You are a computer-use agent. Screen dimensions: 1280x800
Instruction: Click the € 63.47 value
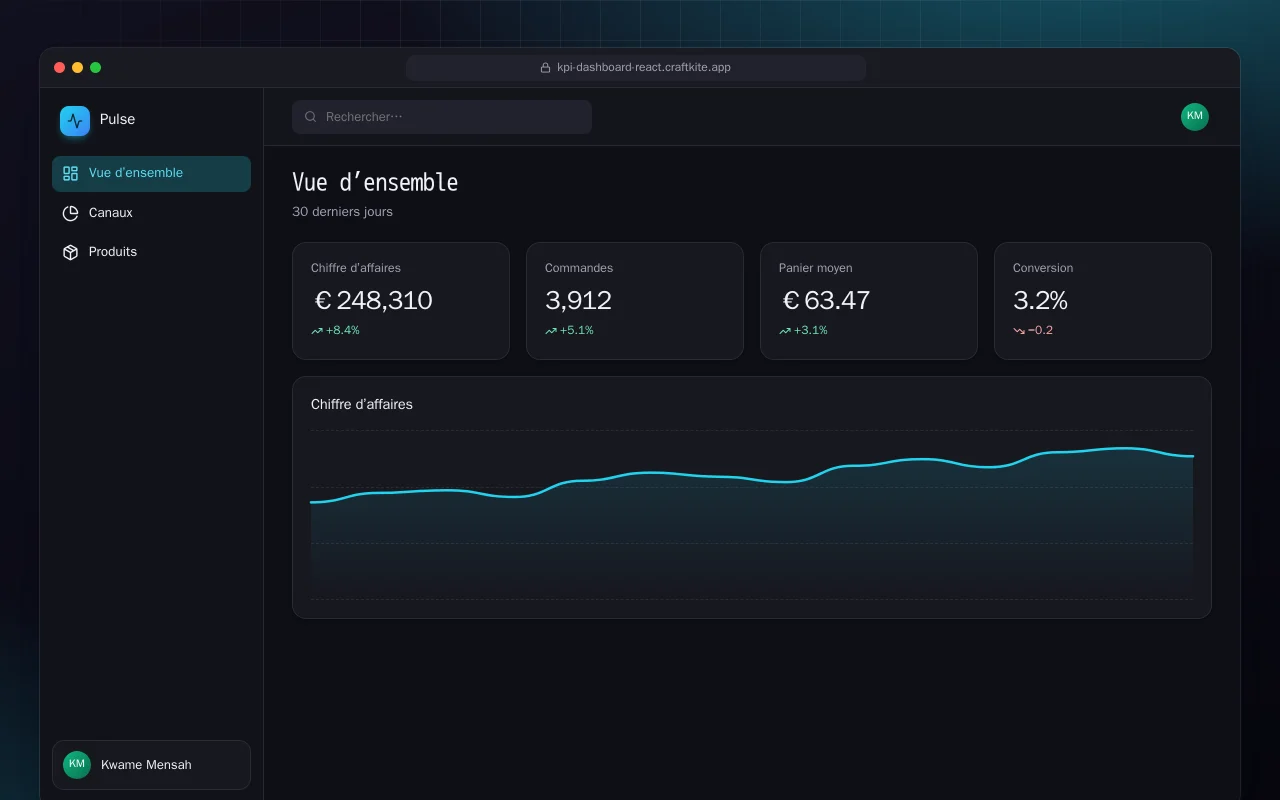pos(826,300)
